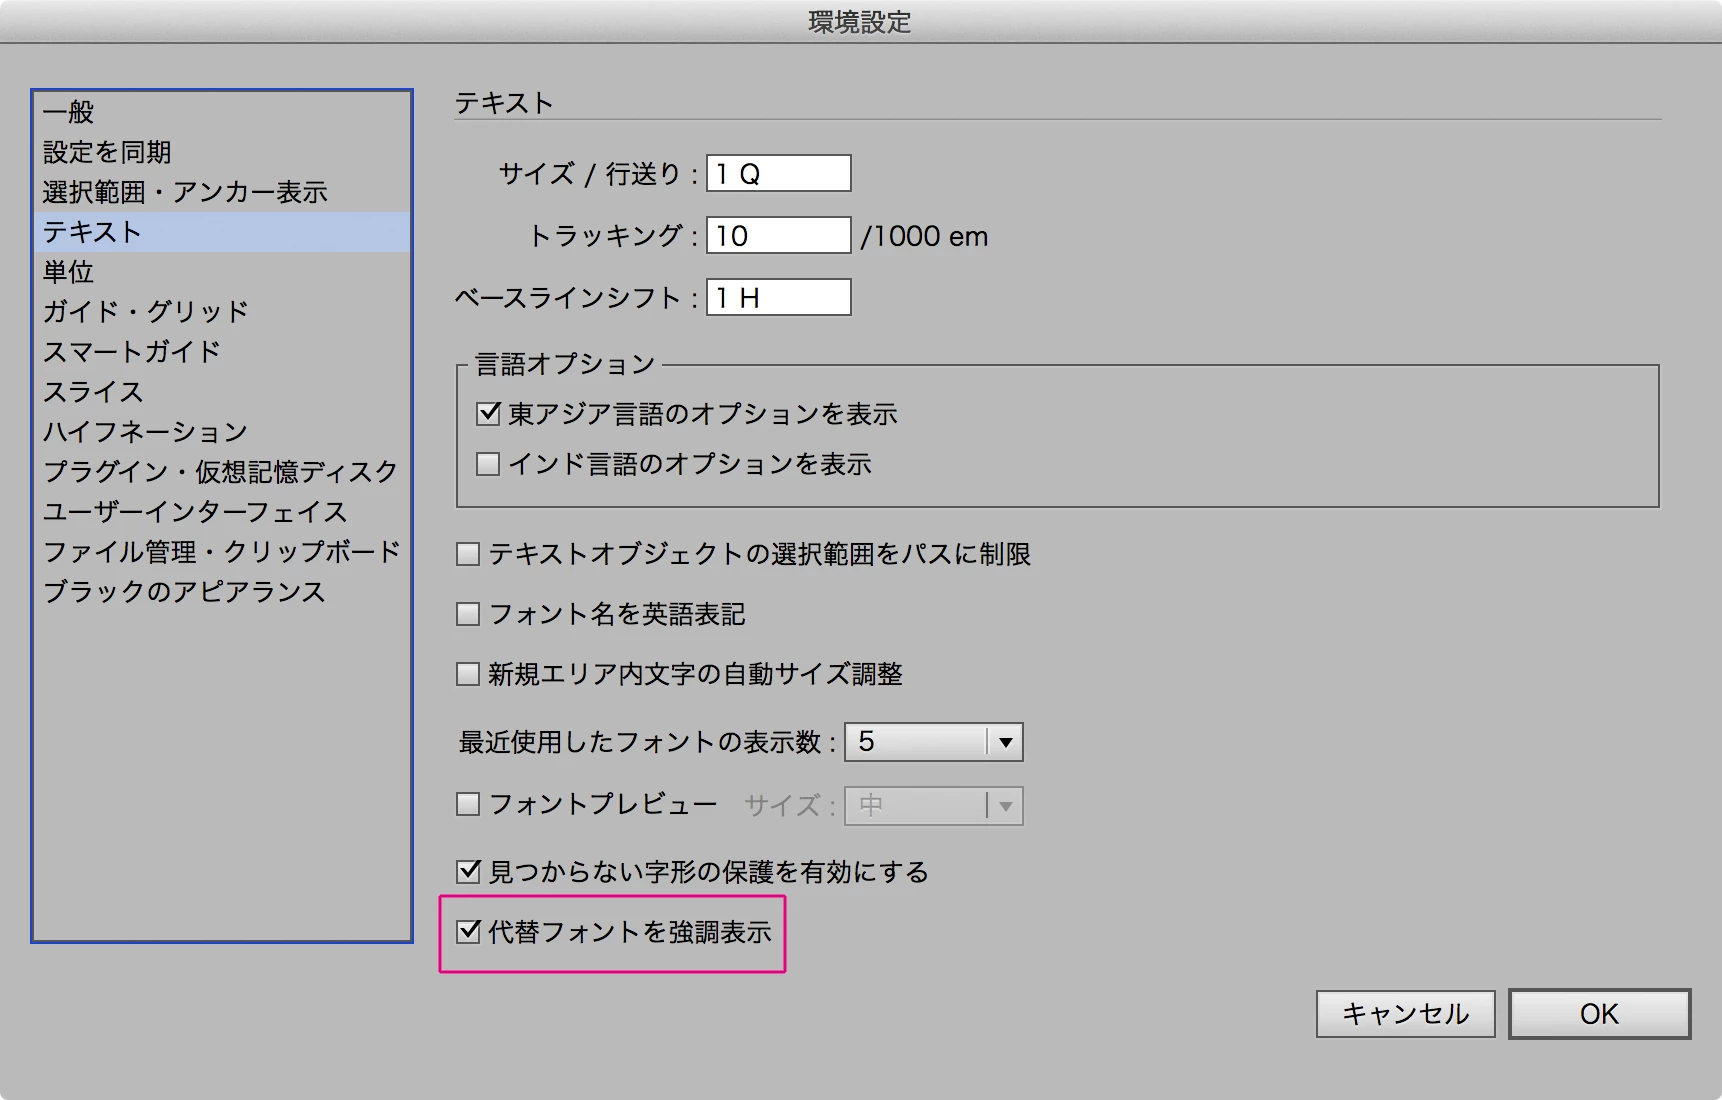Choose 選択範囲・アンカー表示 category

[x=222, y=192]
